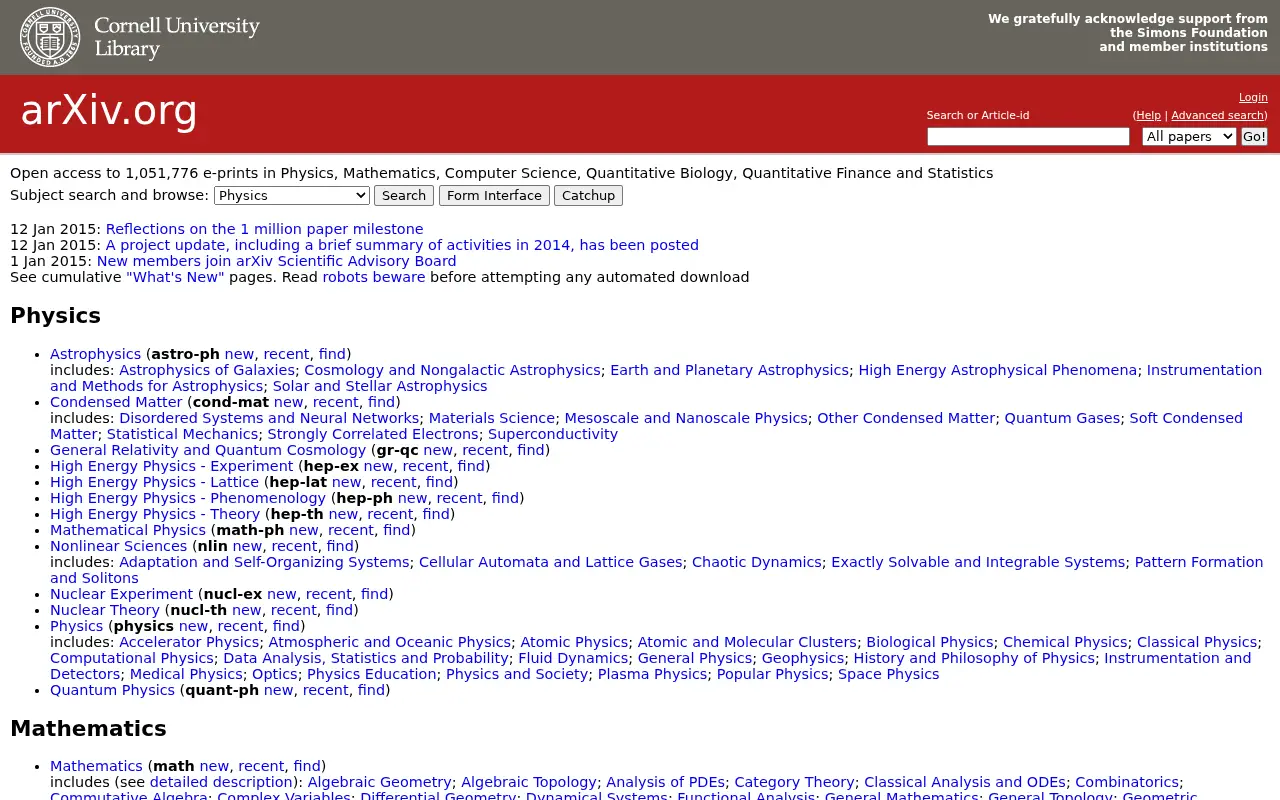The width and height of the screenshot is (1280, 800).
Task: Open High Energy Physics - Phenomenology
Action: 188,498
